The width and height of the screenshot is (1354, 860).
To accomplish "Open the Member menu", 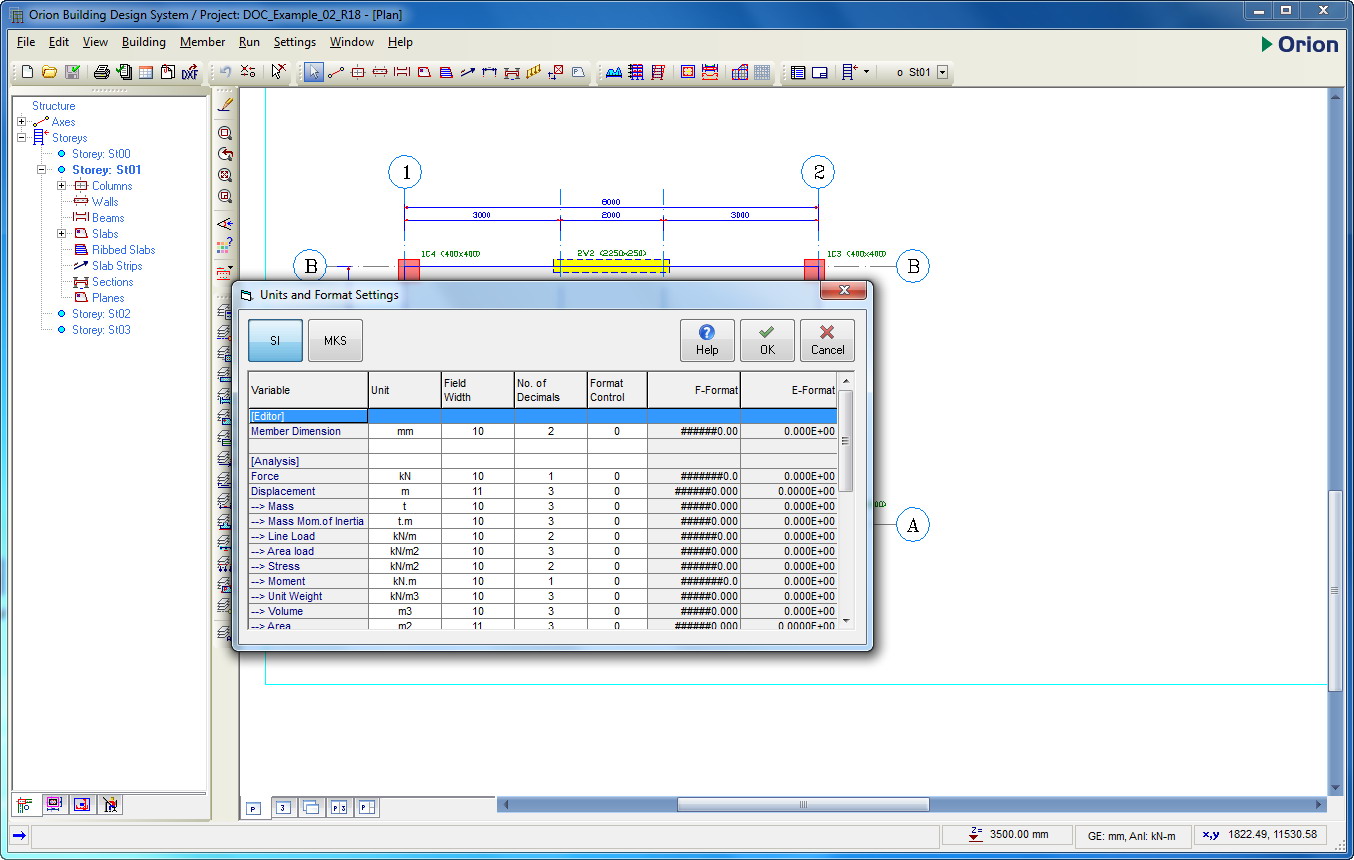I will tap(203, 42).
